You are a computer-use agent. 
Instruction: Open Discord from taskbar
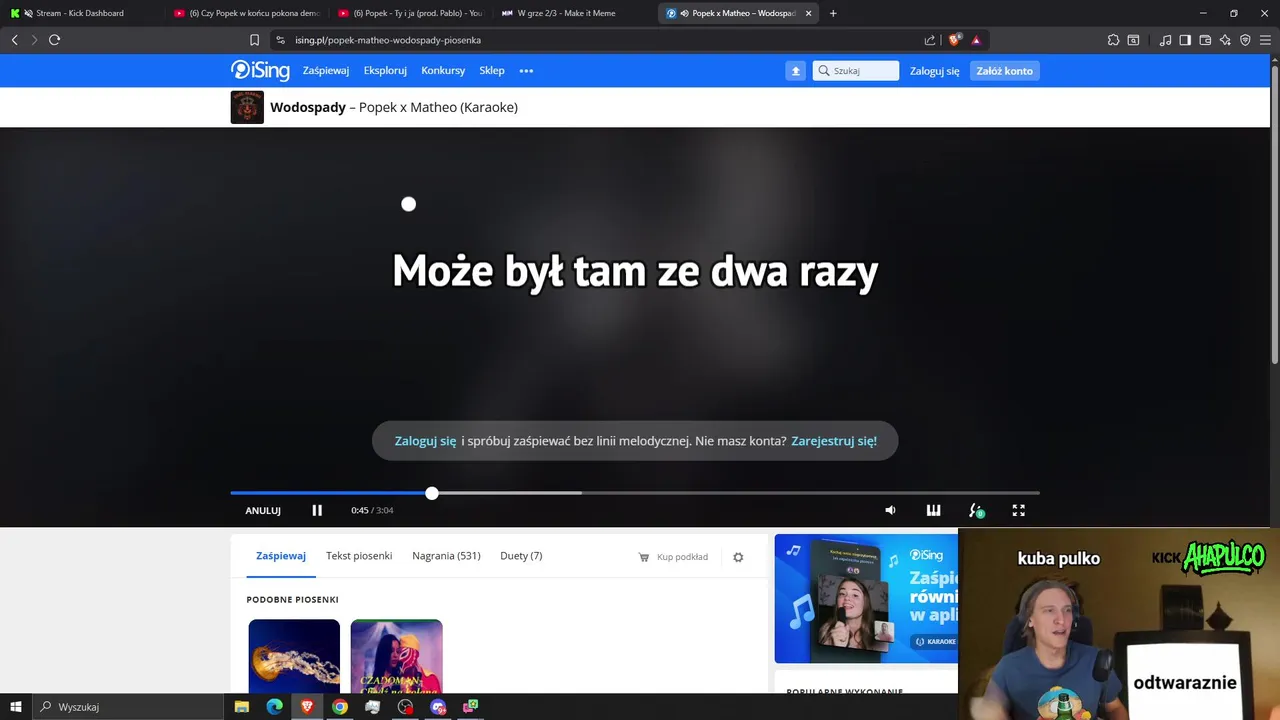point(438,707)
